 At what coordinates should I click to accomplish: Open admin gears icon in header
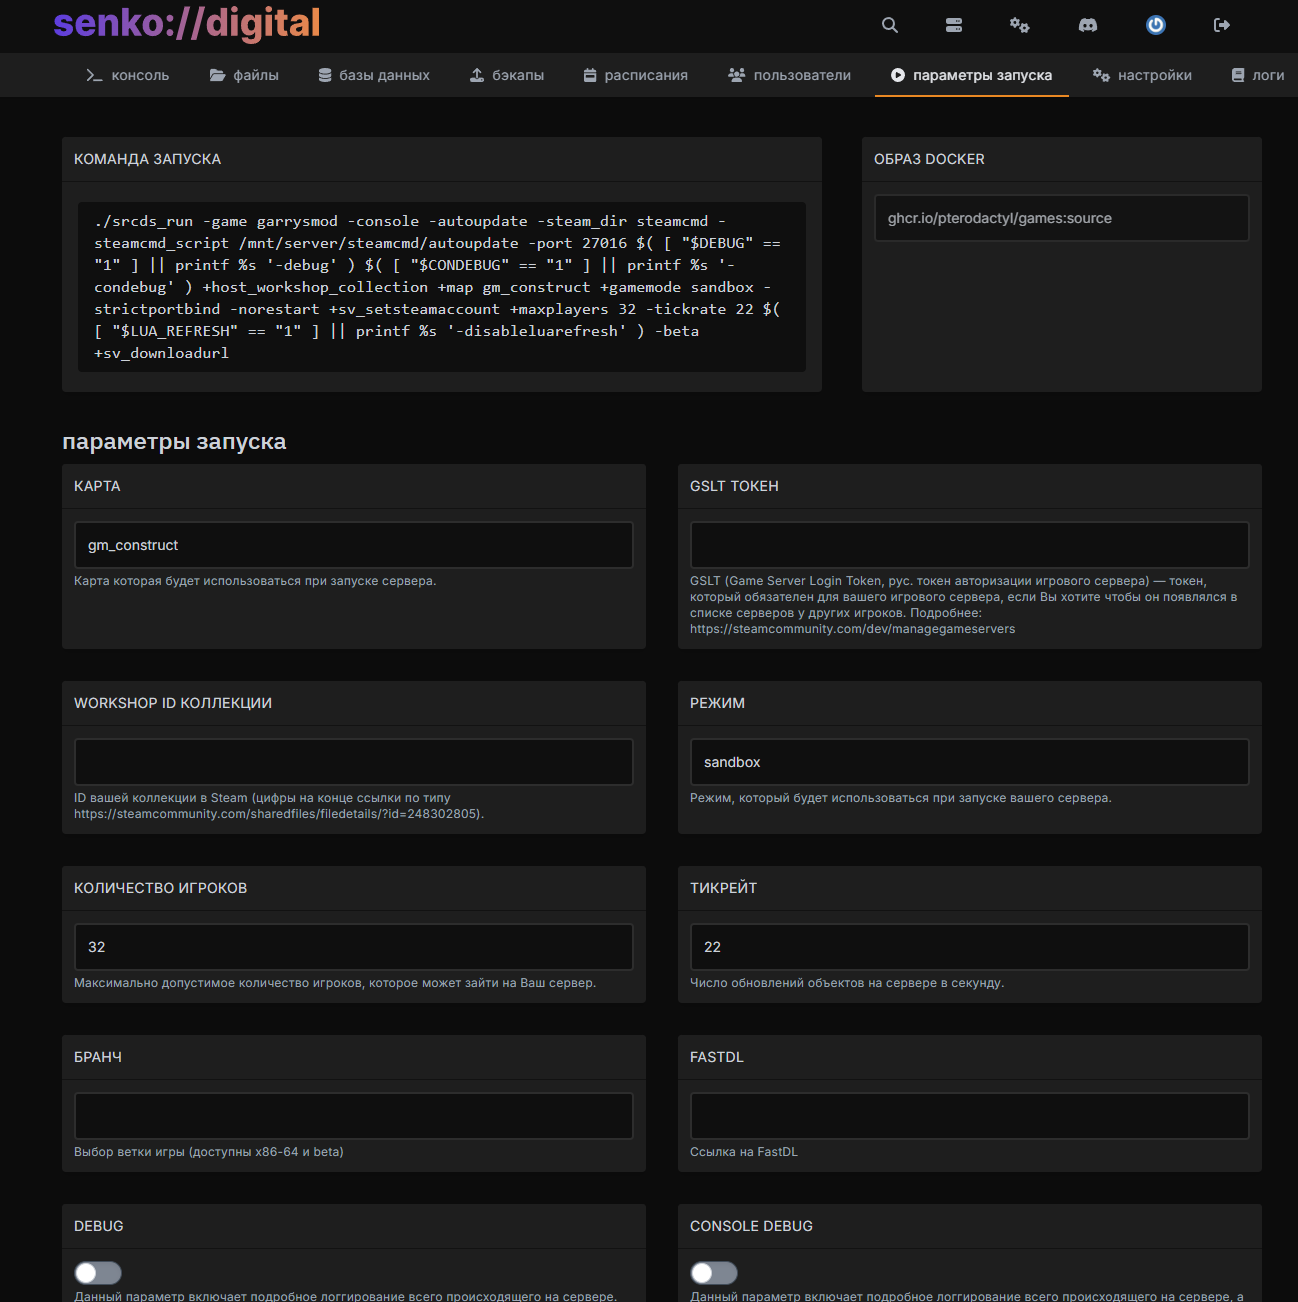1019,25
